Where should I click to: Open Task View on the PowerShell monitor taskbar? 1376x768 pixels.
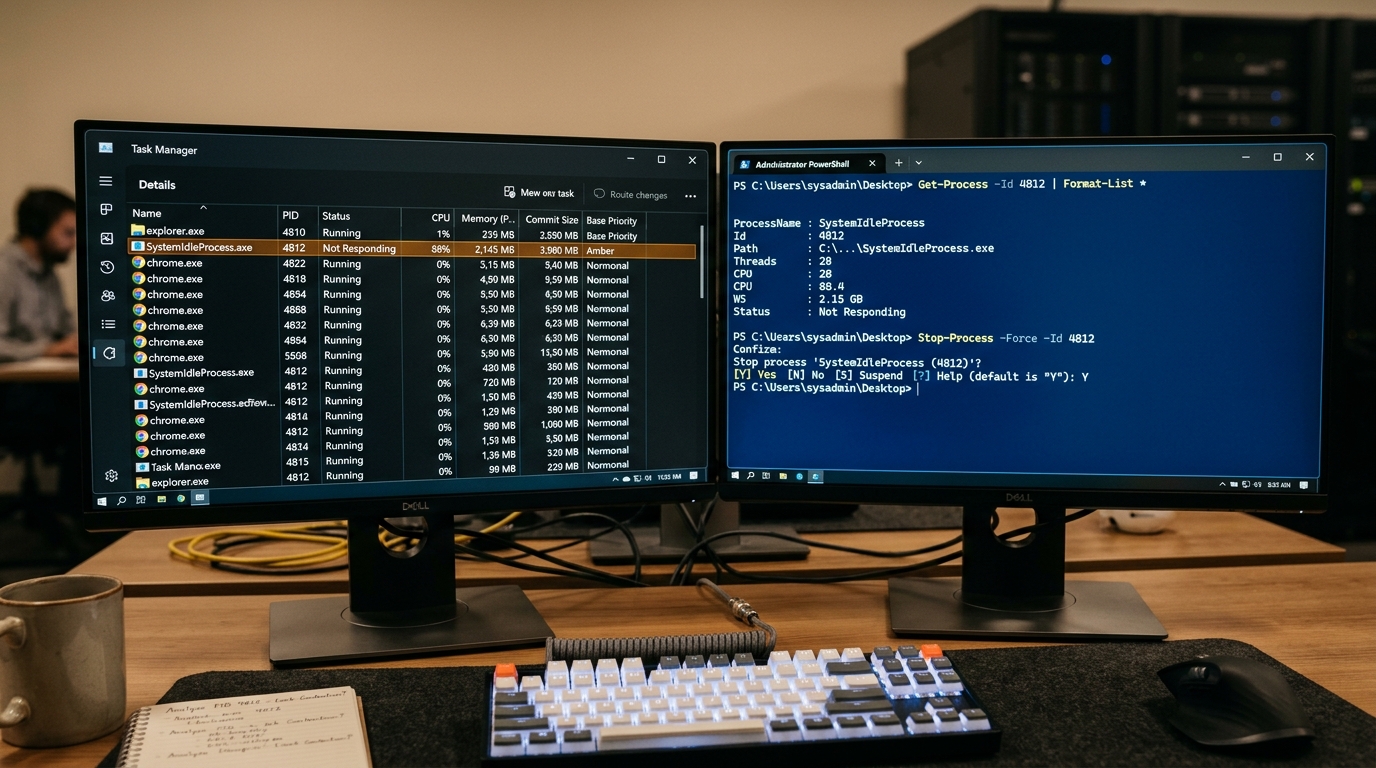click(767, 476)
